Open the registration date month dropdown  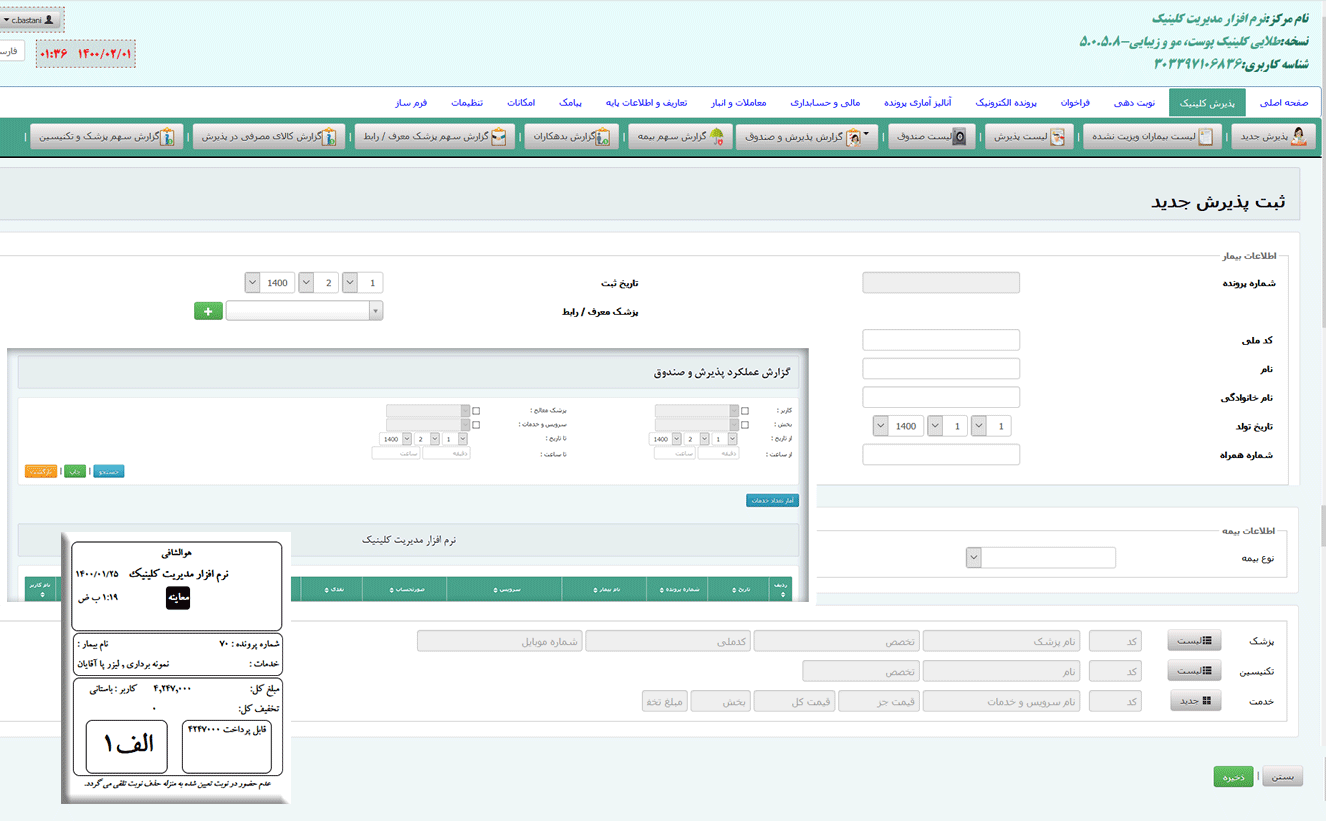pos(319,283)
